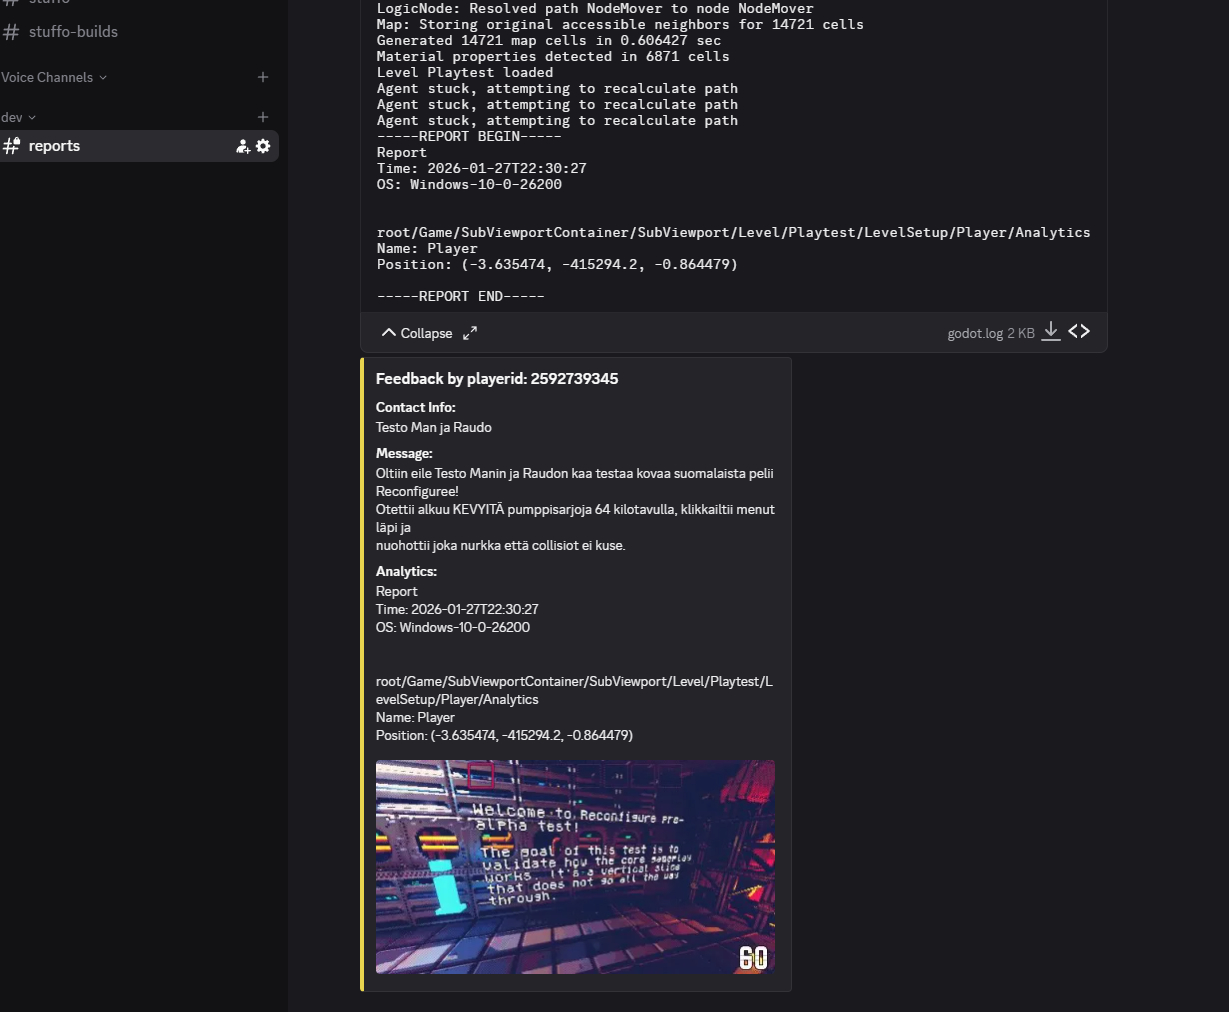Open reports channel settings gear
This screenshot has height=1012, width=1229.
[263, 146]
